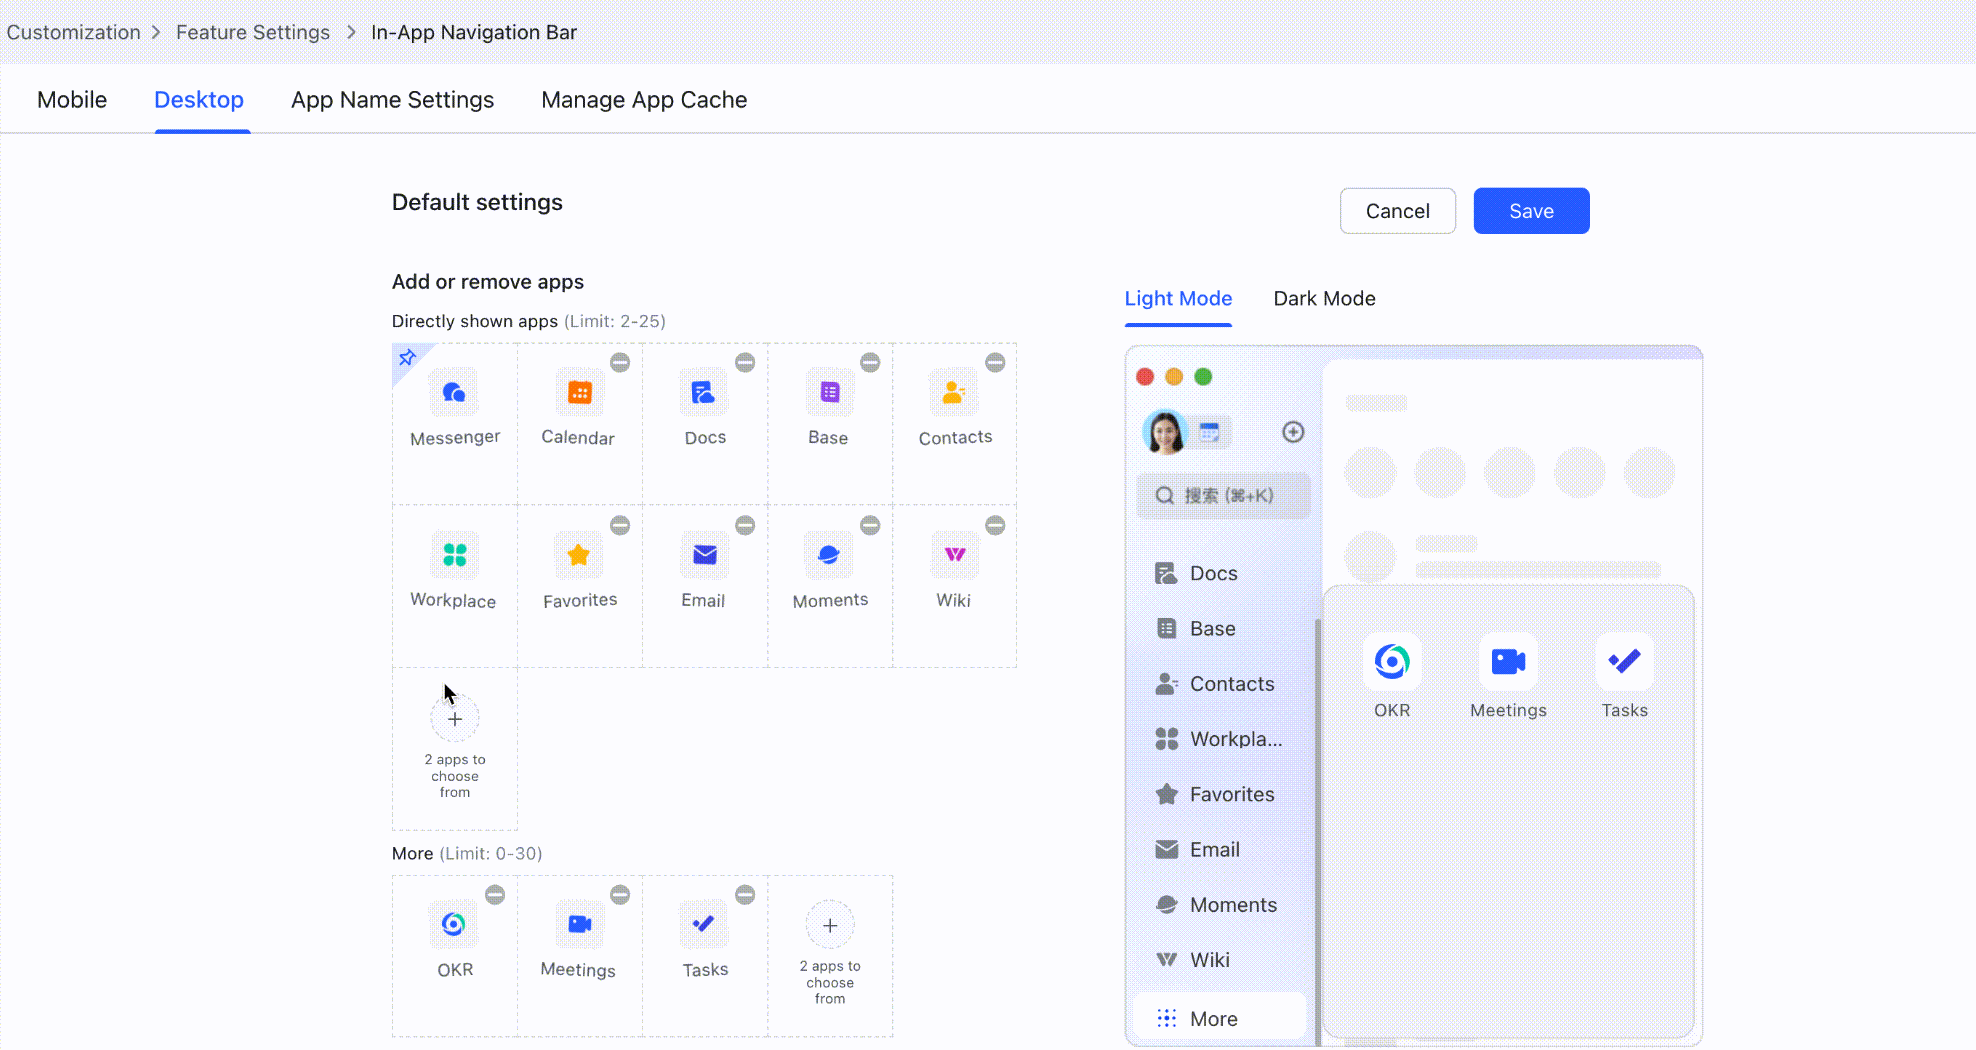Click the Calendar icon in directly shown apps
The image size is (1976, 1050).
tap(579, 393)
